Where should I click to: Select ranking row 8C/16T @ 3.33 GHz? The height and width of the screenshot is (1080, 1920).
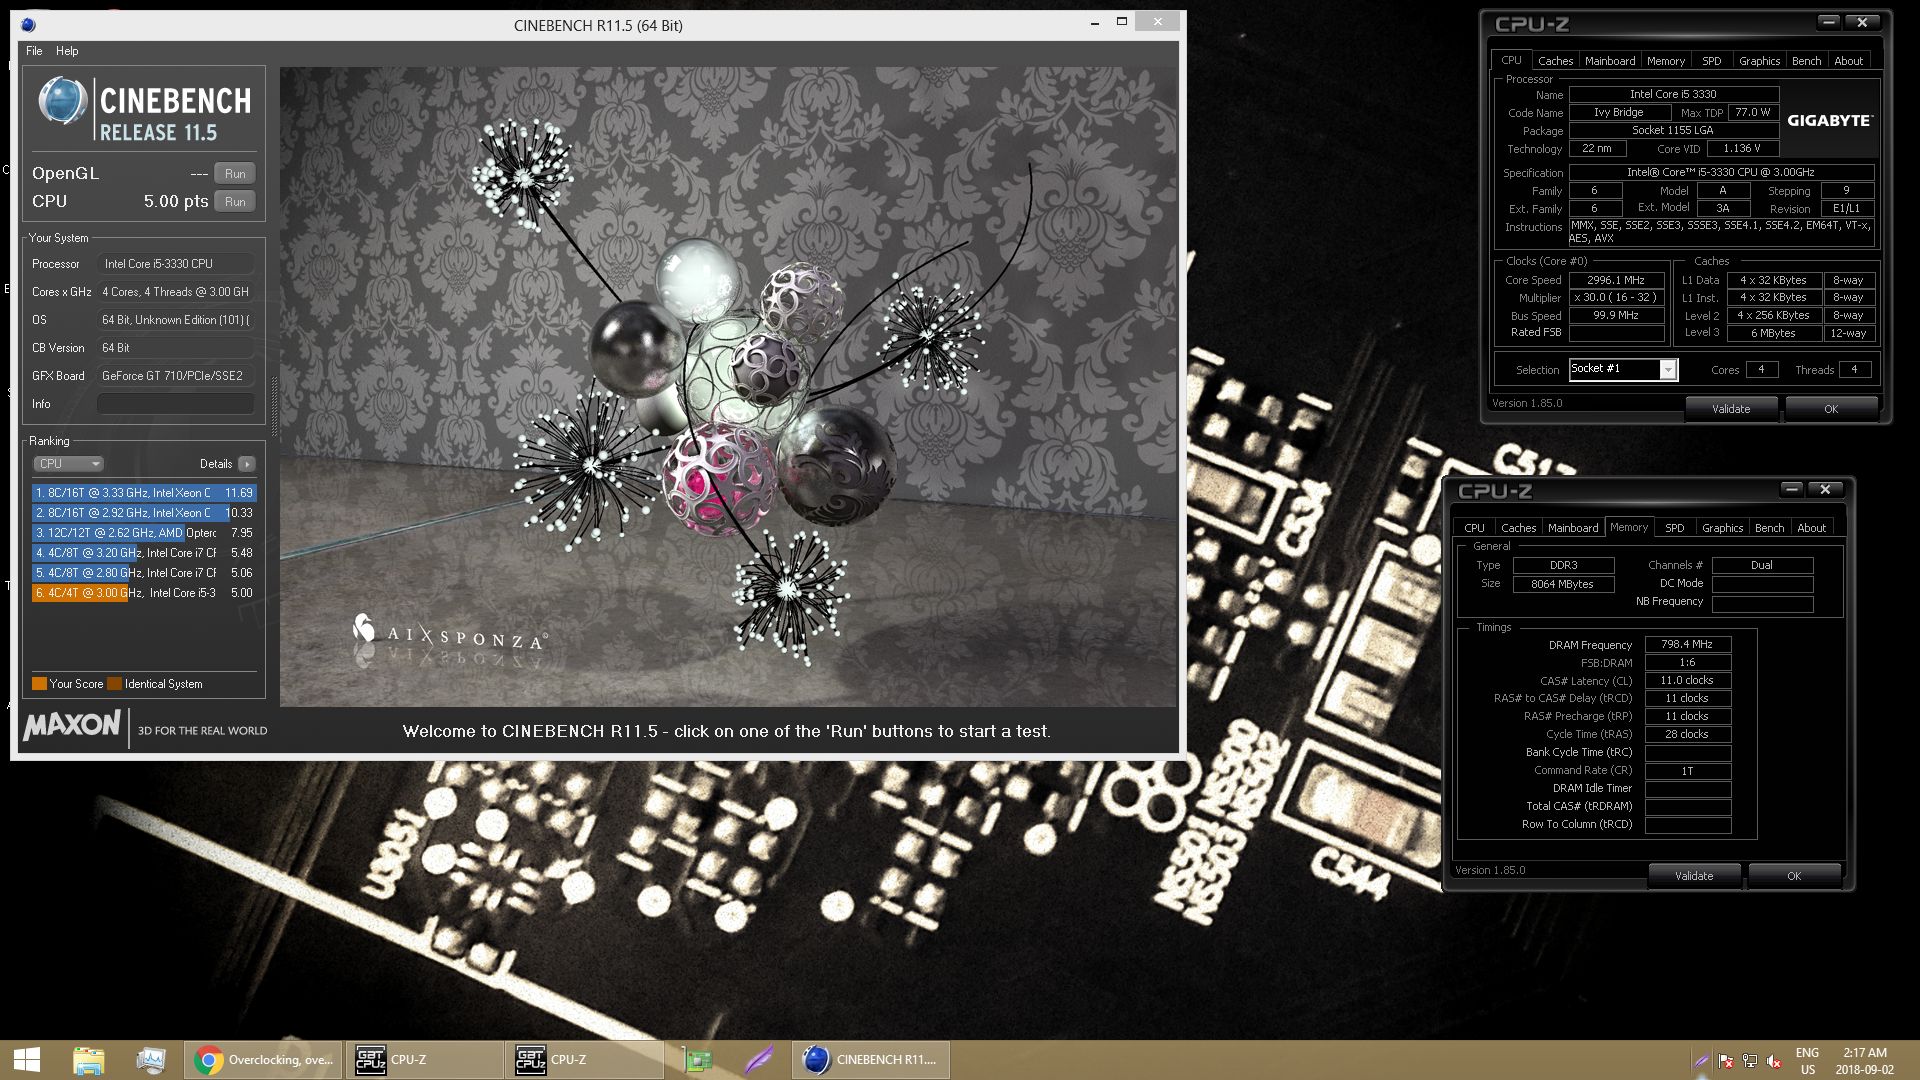[x=144, y=493]
